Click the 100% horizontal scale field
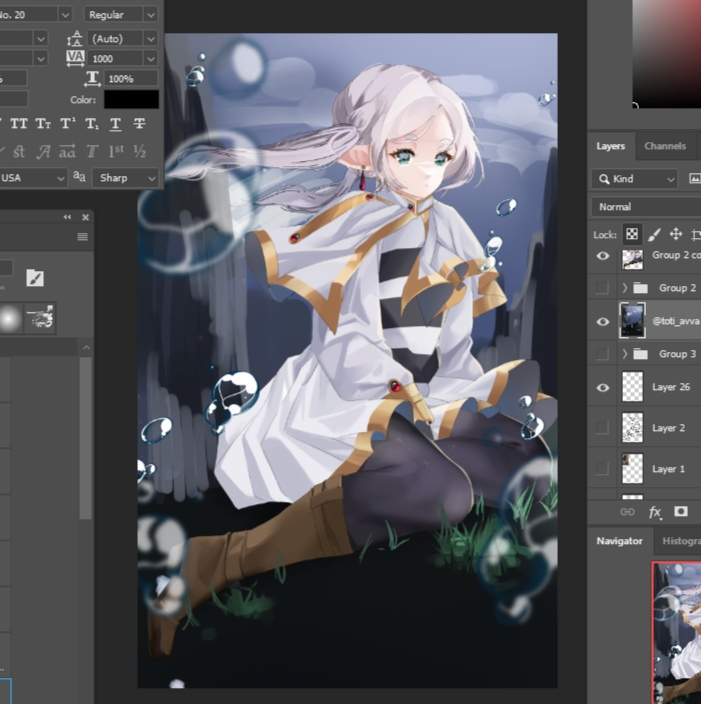The image size is (701, 704). [x=131, y=79]
